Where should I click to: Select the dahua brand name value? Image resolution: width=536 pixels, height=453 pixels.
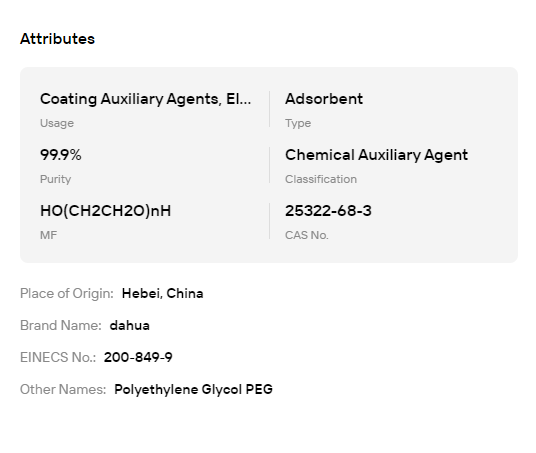pyautogui.click(x=130, y=325)
